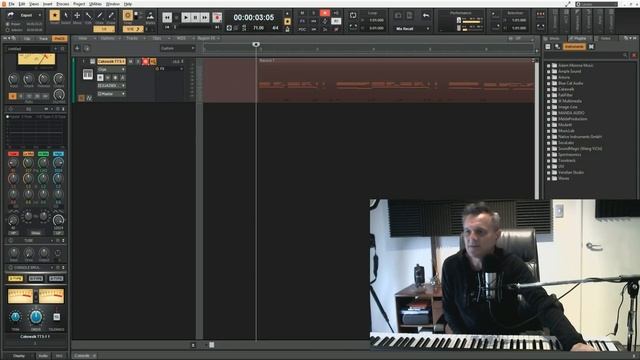Toggle input echo on TTS-1 track

[153, 61]
